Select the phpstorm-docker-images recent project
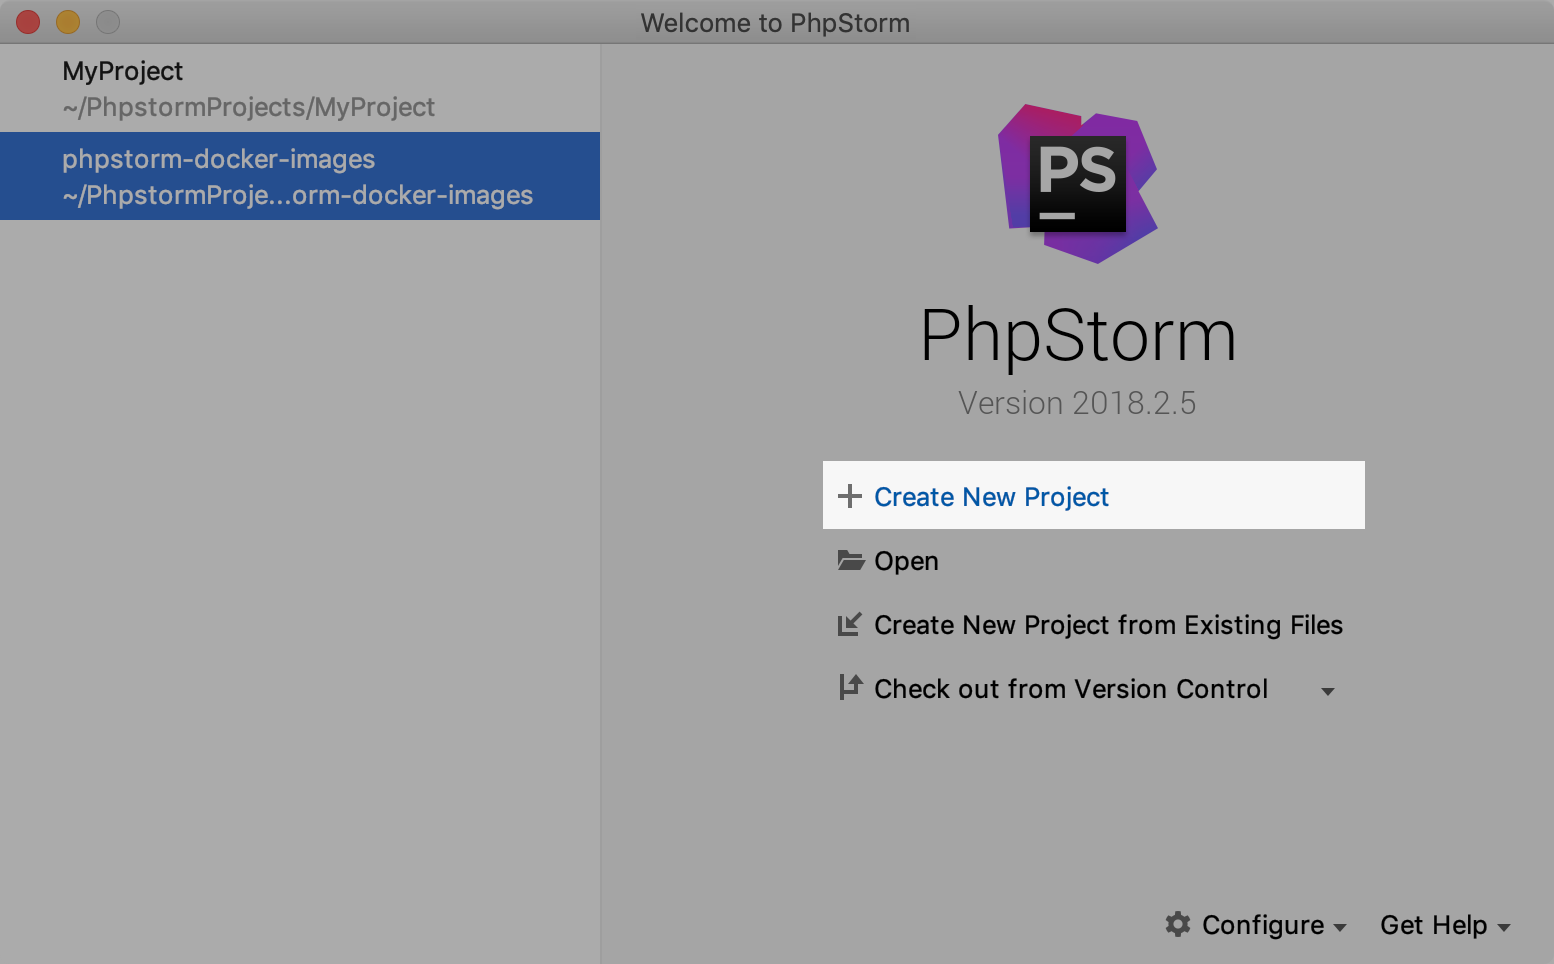Image resolution: width=1554 pixels, height=964 pixels. (300, 176)
